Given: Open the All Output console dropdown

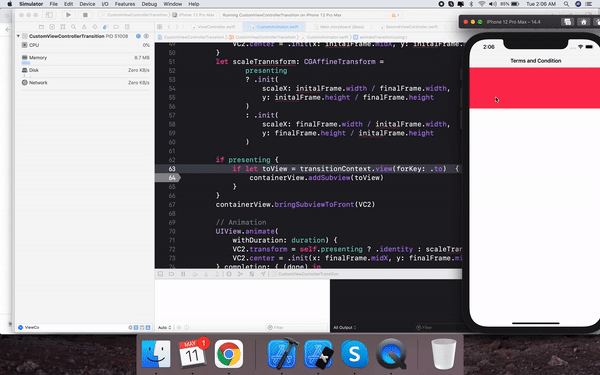Looking at the screenshot, I should (345, 328).
